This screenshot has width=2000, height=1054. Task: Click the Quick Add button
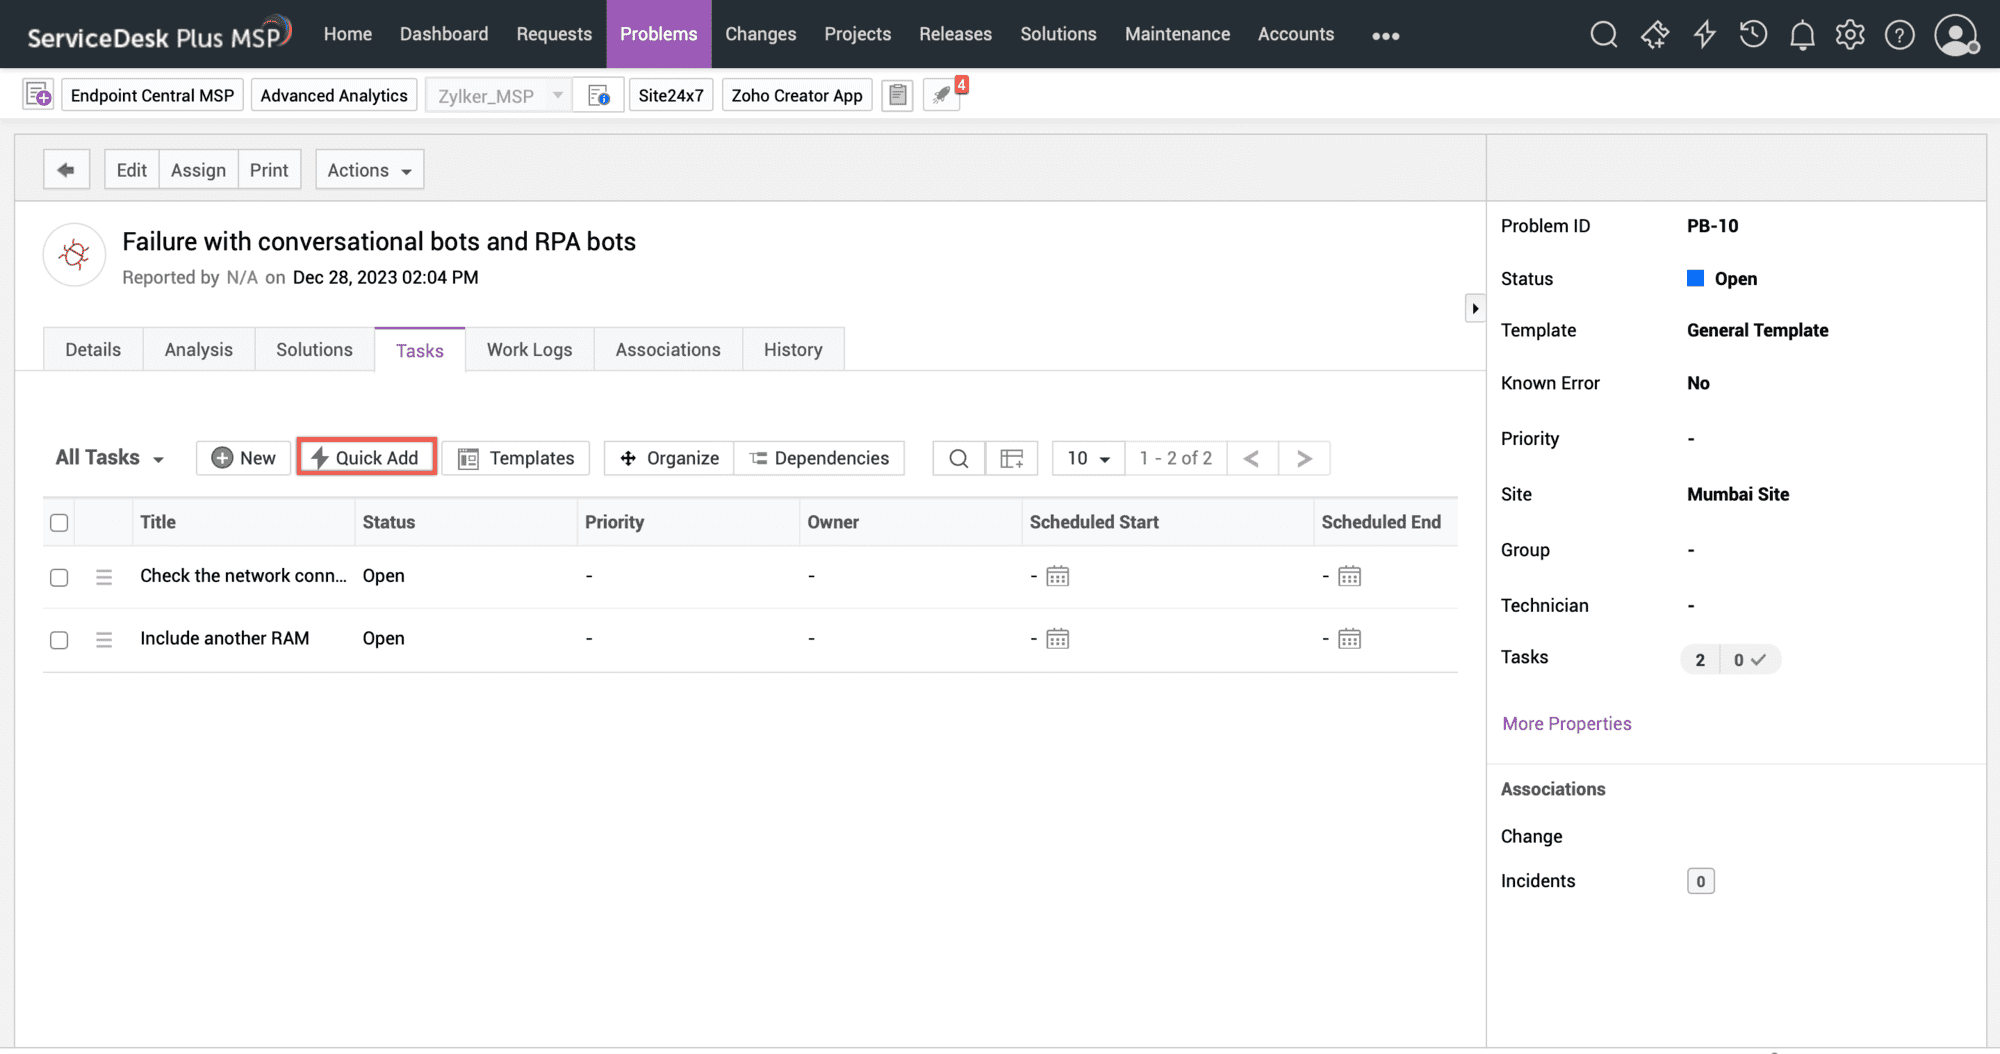coord(366,458)
